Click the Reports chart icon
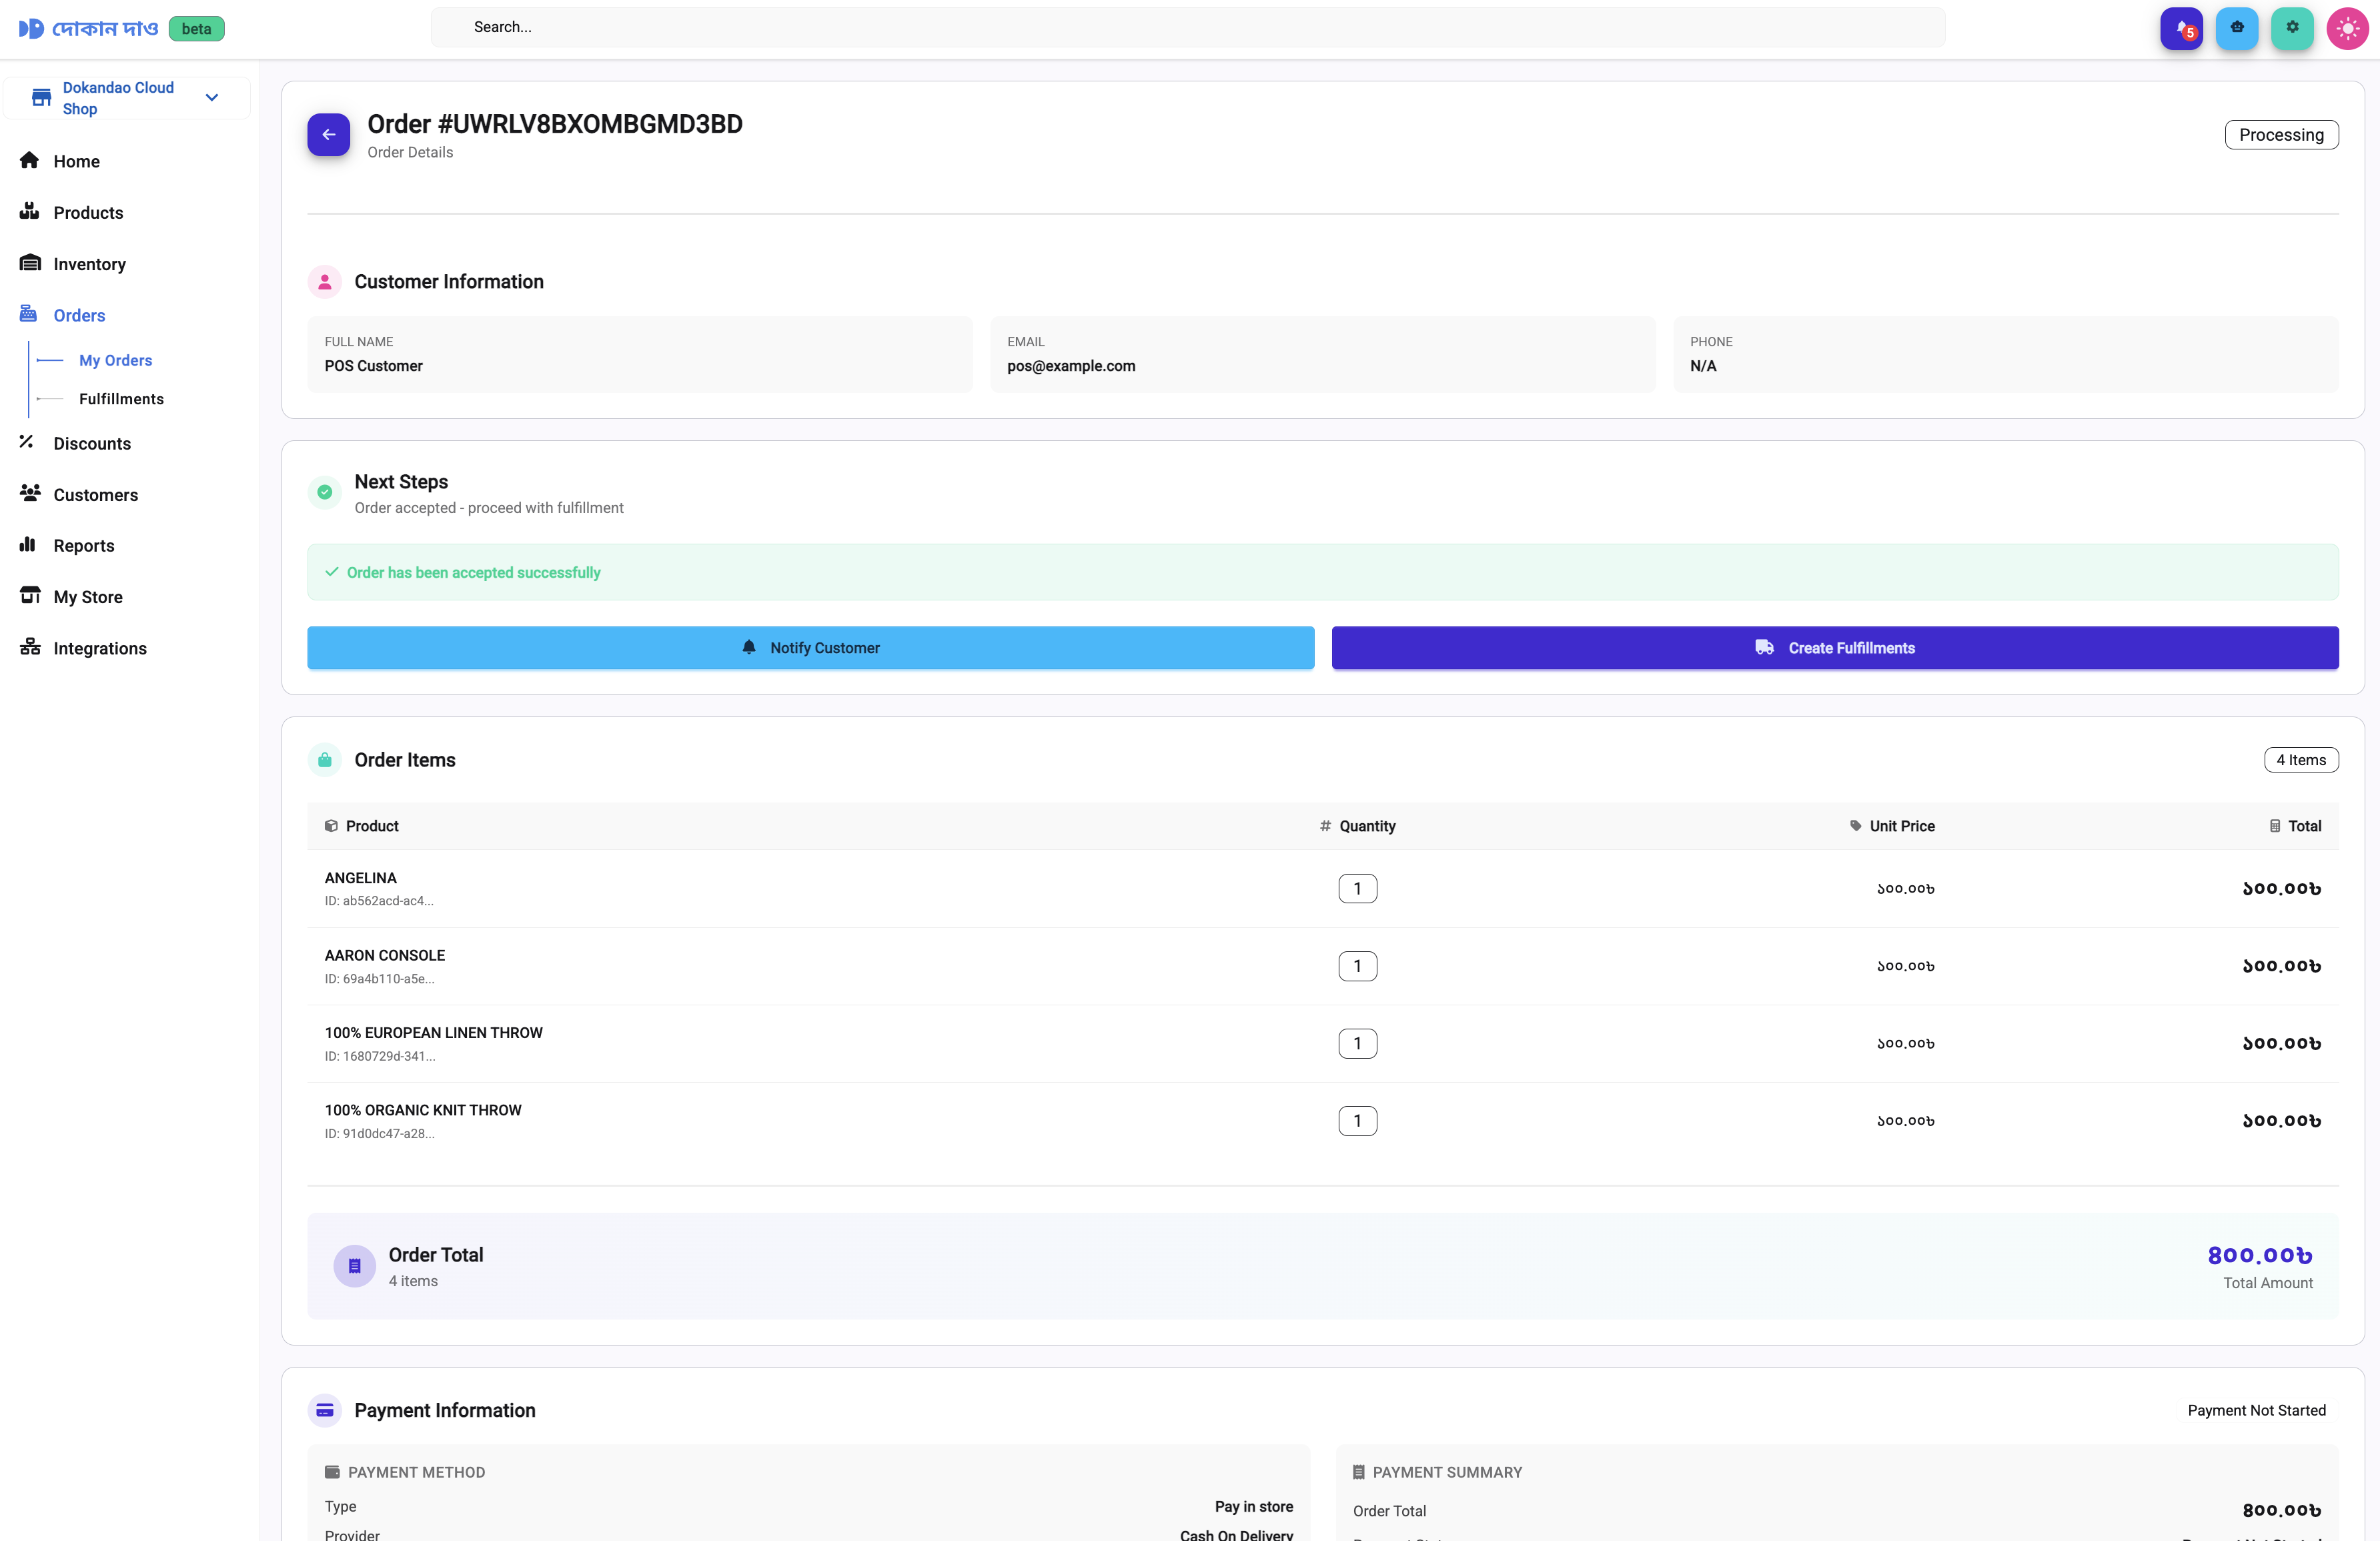Image resolution: width=2380 pixels, height=1541 pixels. click(28, 545)
